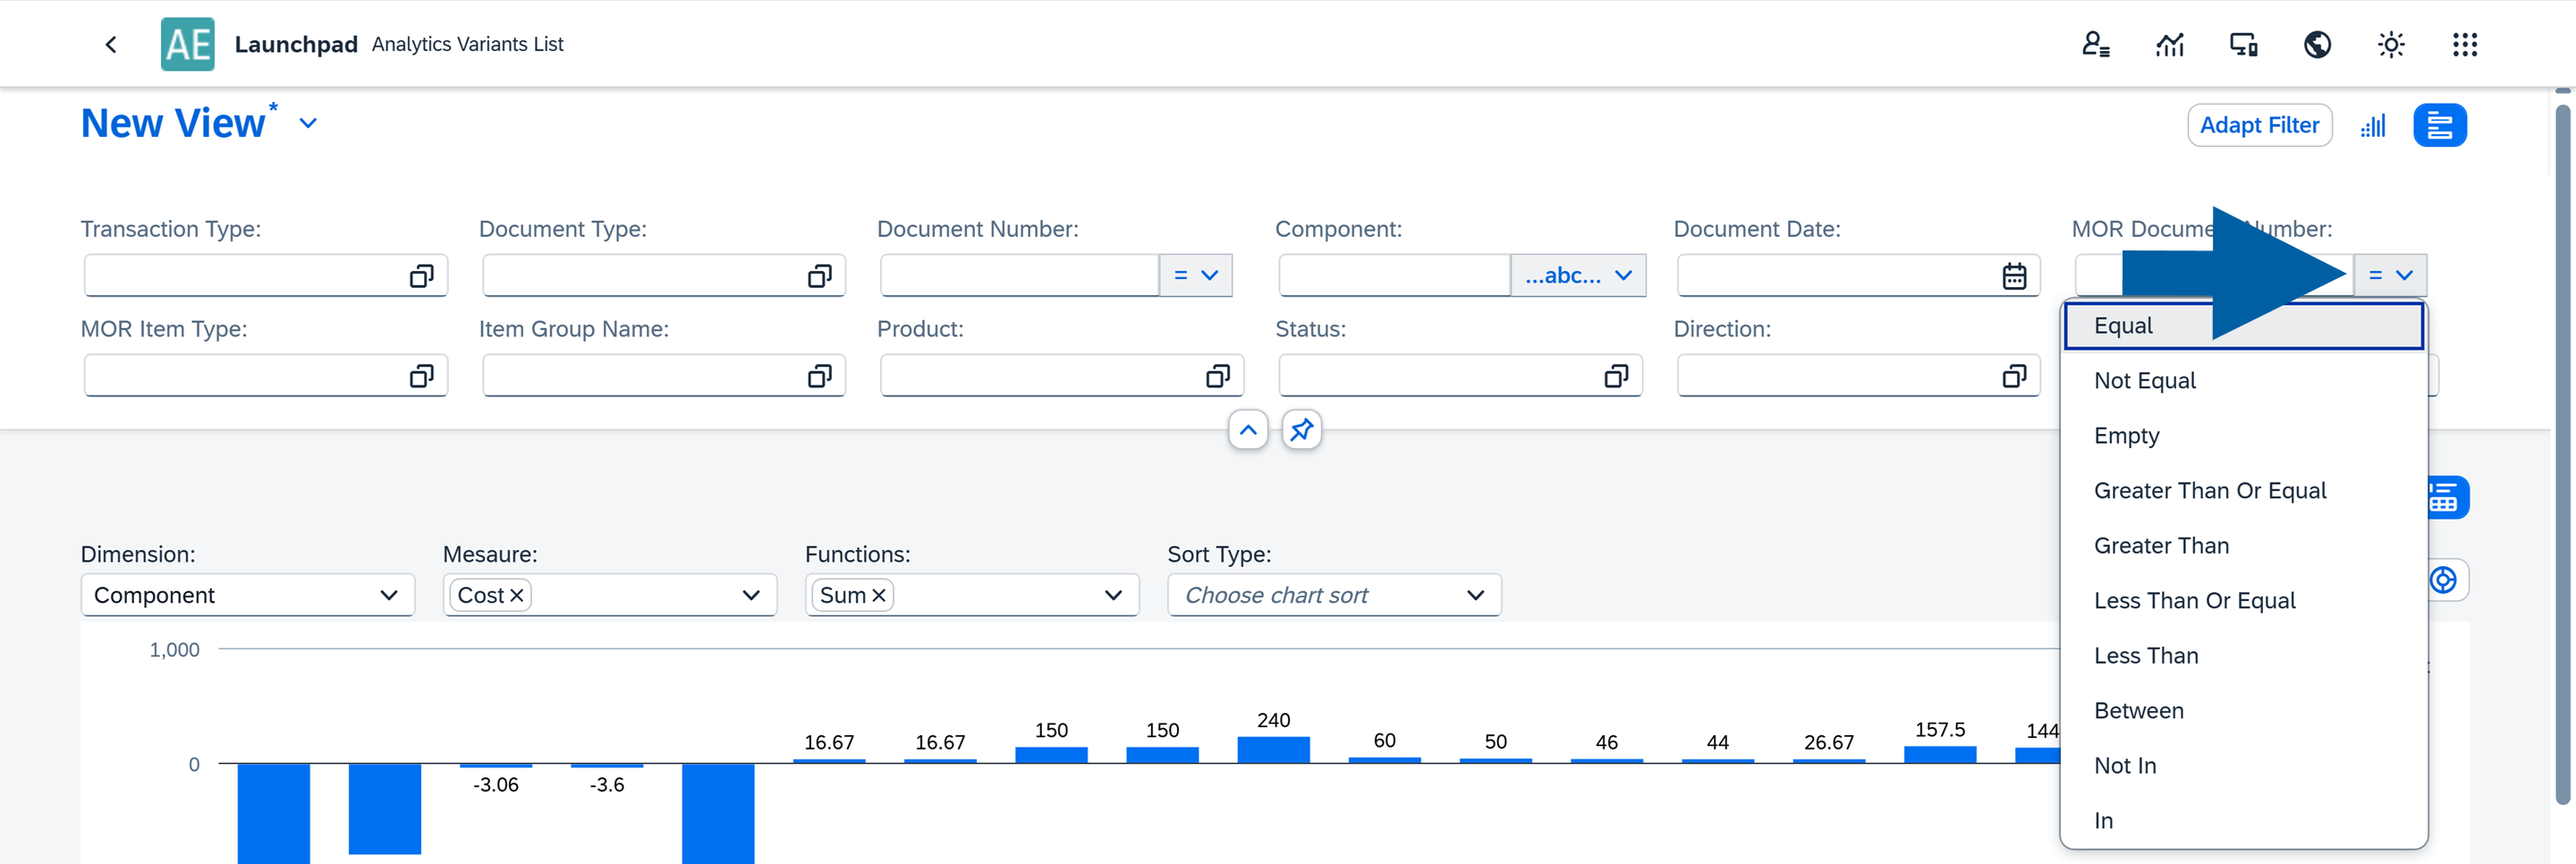Toggle the blue filter bar view button

pos(2439,126)
